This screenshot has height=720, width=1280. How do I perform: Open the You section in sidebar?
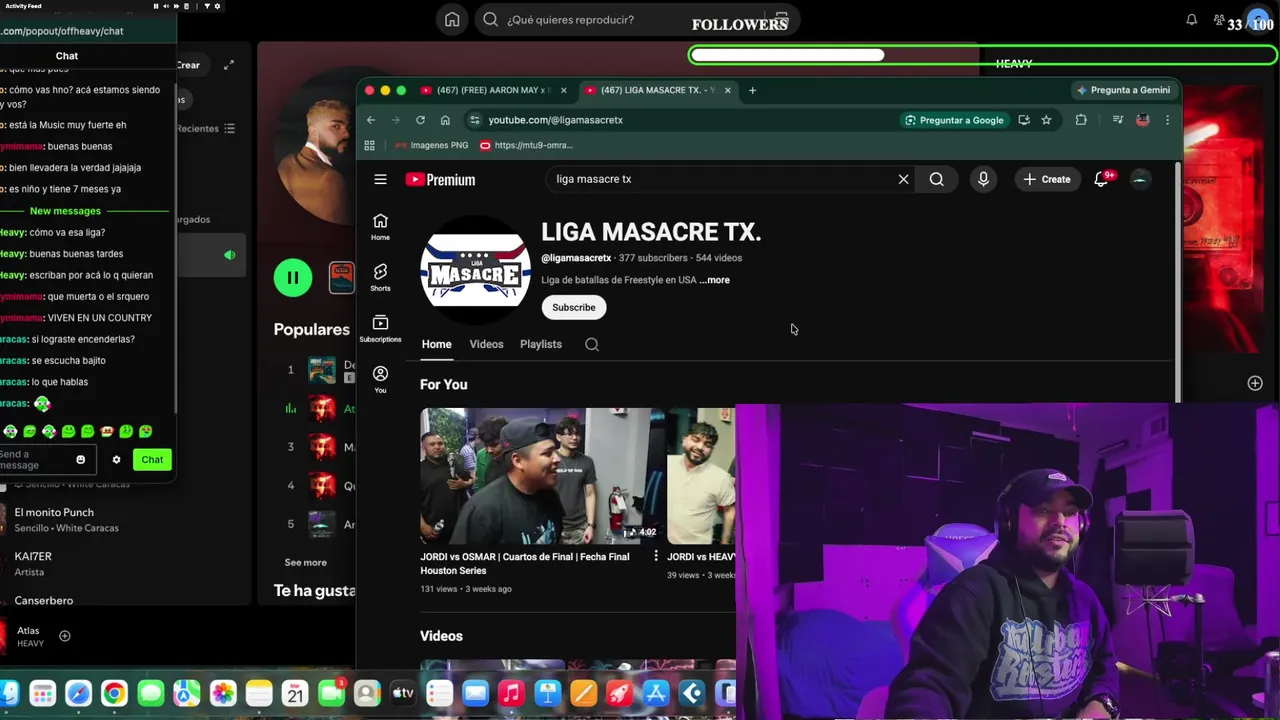click(380, 379)
